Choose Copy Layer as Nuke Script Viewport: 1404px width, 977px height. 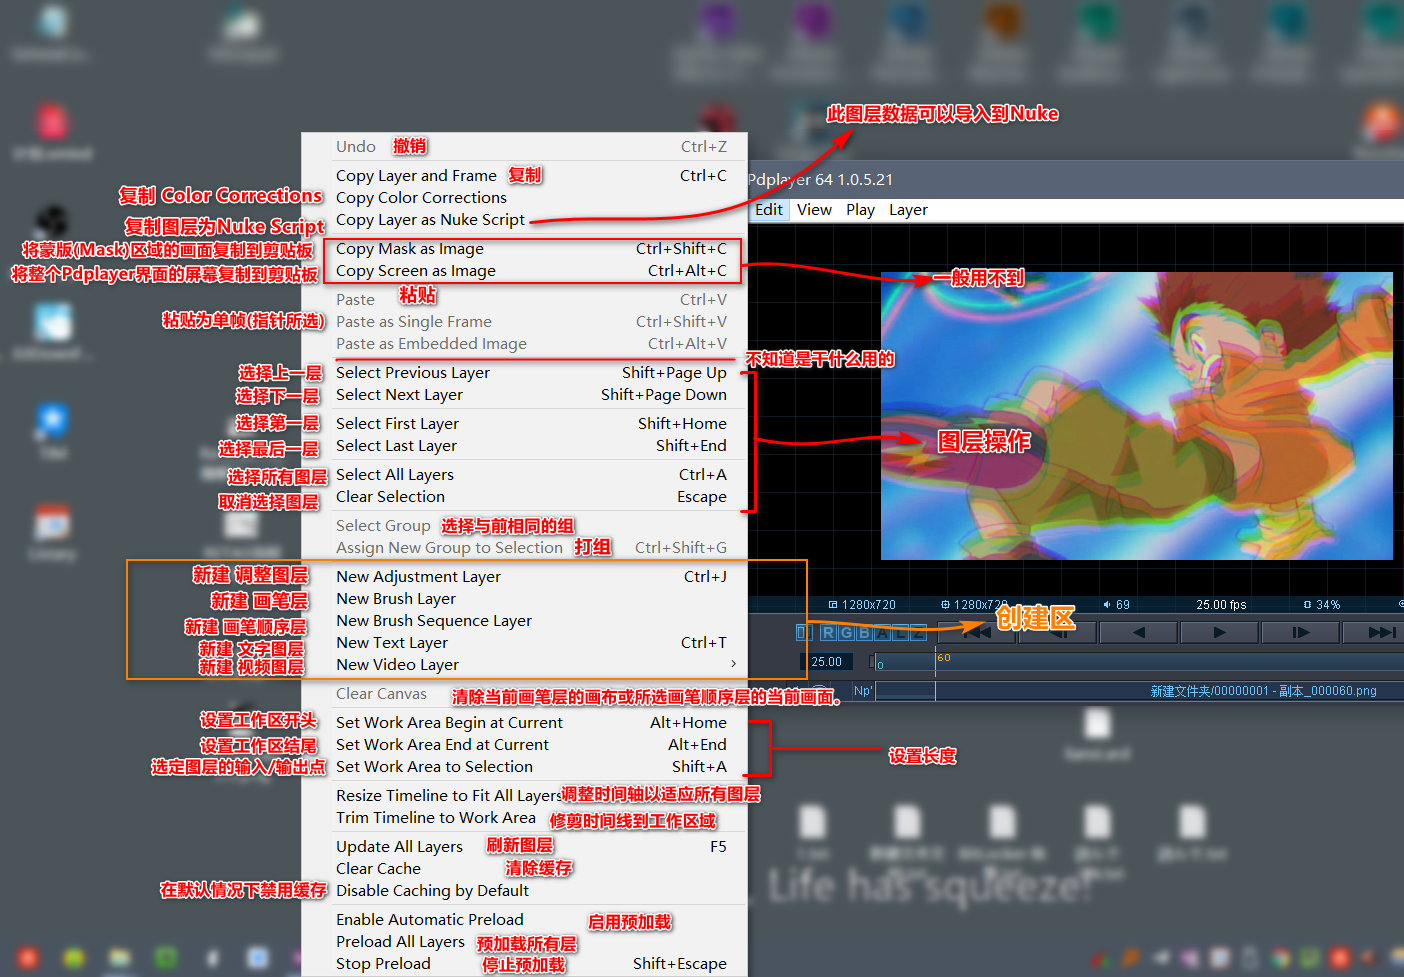click(430, 220)
